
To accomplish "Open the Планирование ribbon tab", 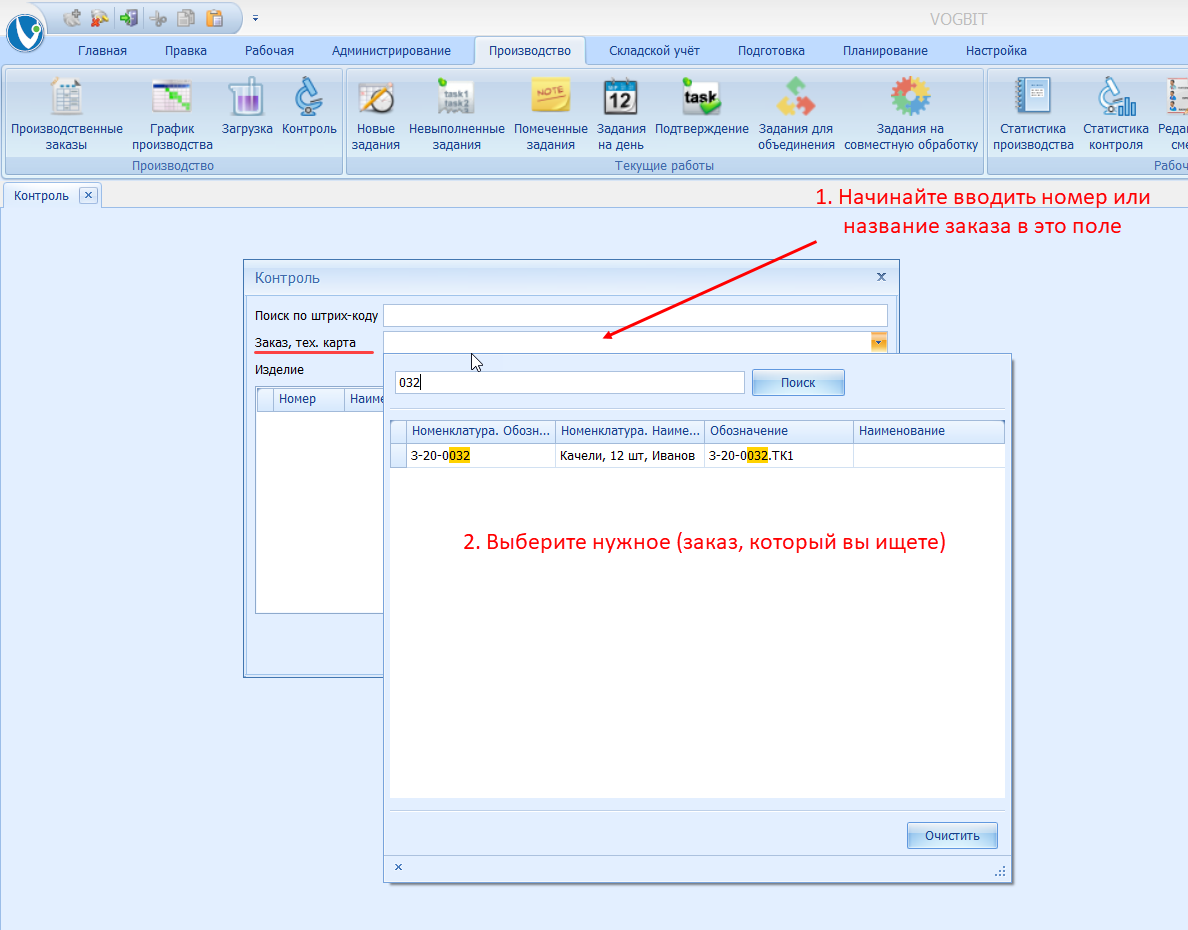I will click(x=884, y=51).
